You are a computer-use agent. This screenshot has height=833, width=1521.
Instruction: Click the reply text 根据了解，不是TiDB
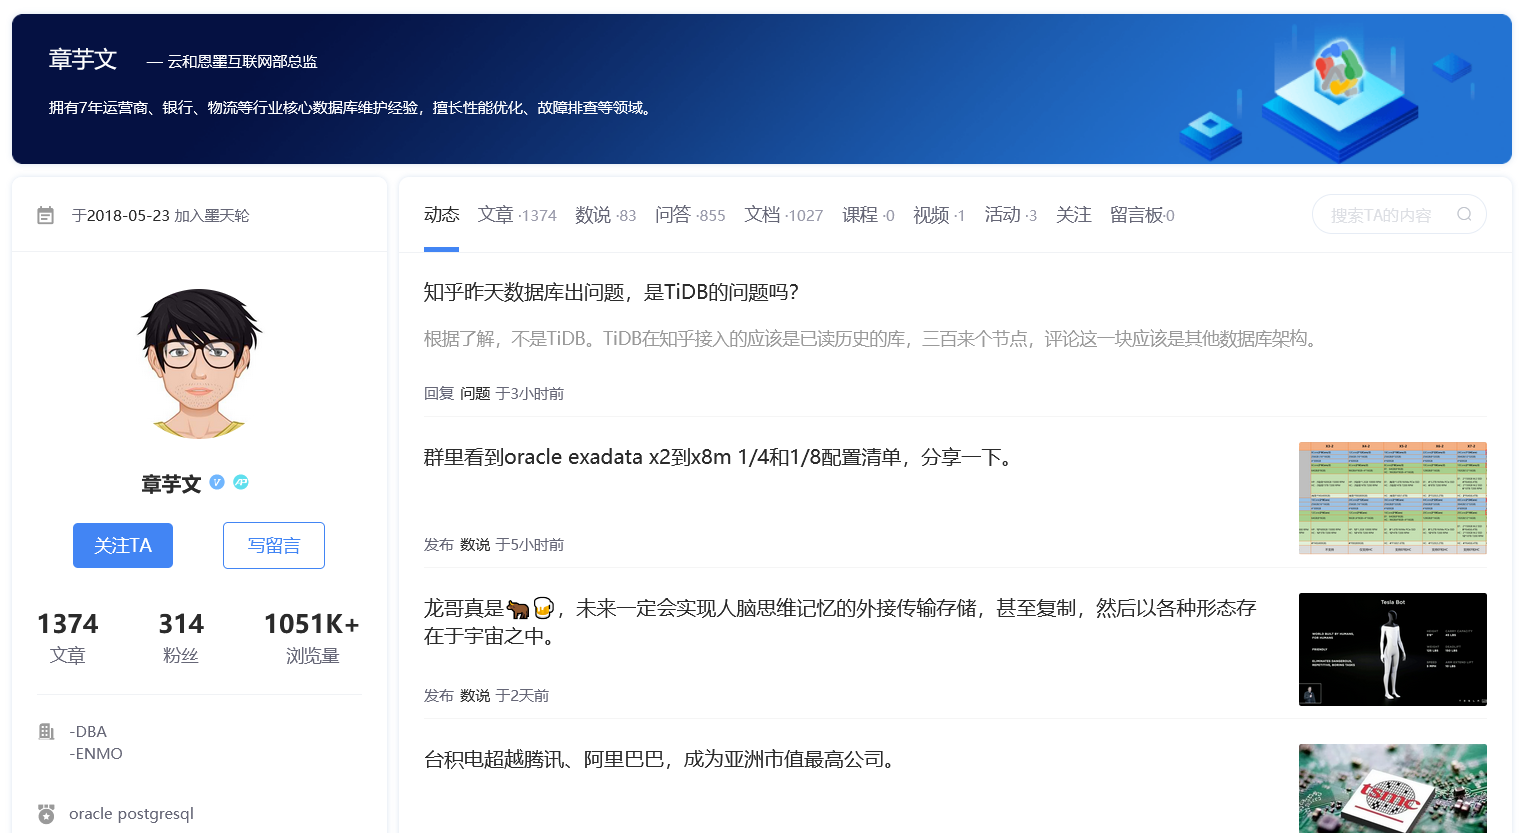click(x=872, y=339)
